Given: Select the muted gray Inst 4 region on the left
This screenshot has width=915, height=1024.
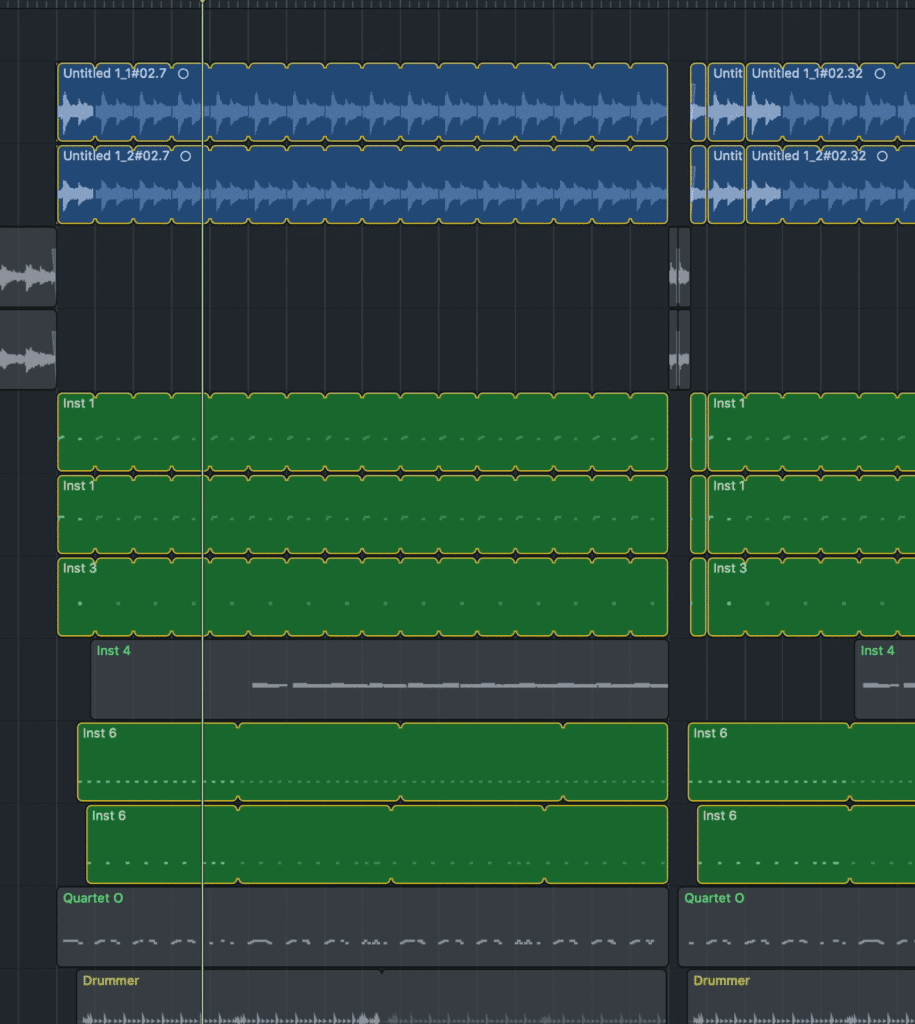Looking at the screenshot, I should point(379,679).
